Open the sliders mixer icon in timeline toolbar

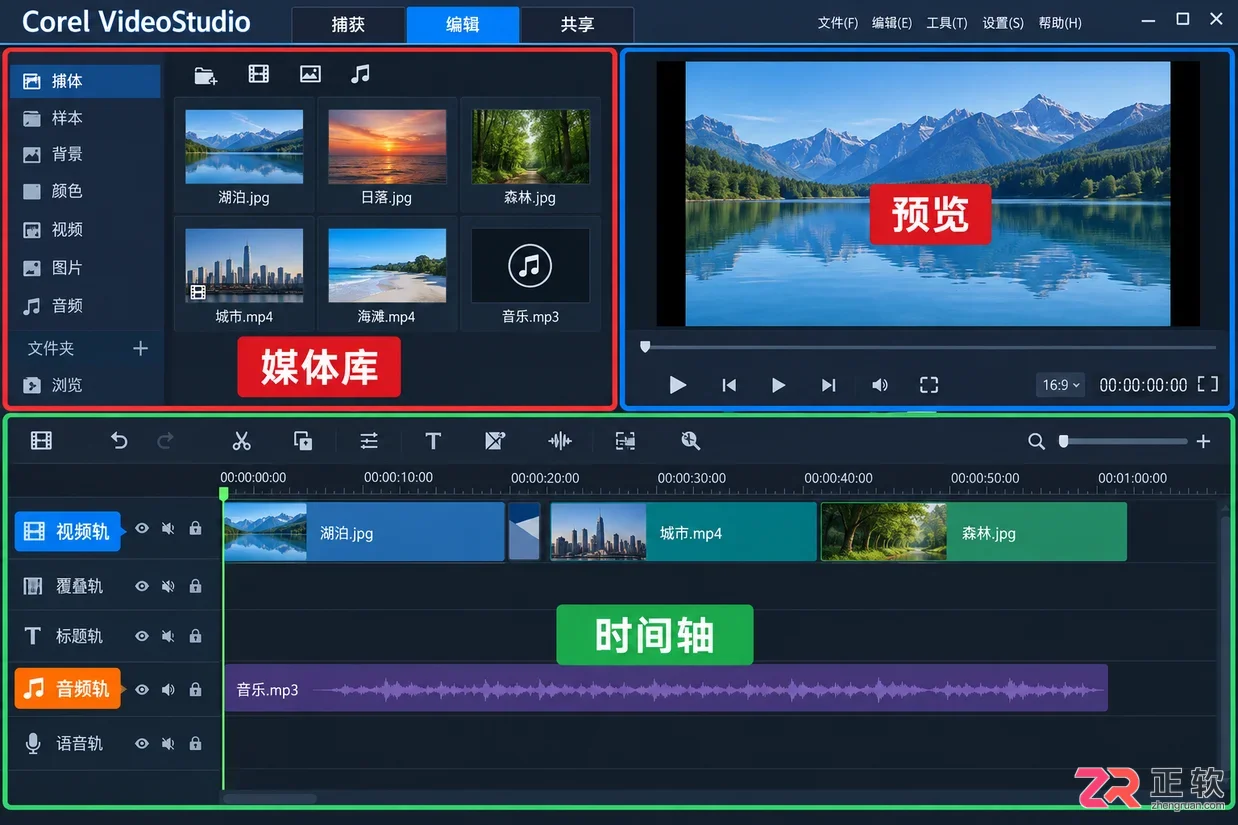click(x=369, y=441)
